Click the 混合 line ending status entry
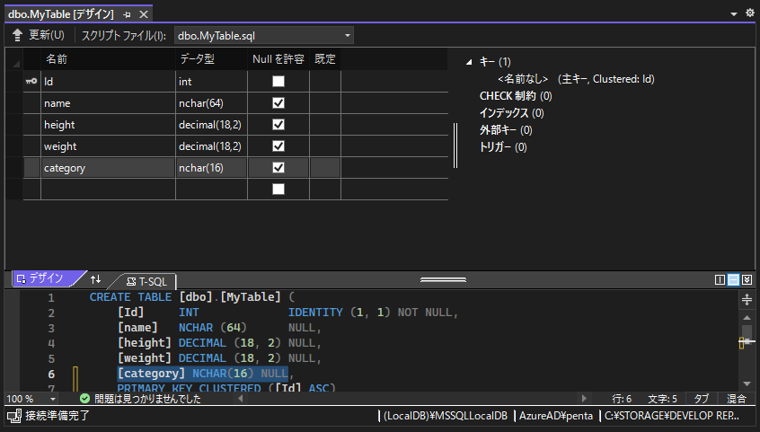 (737, 399)
